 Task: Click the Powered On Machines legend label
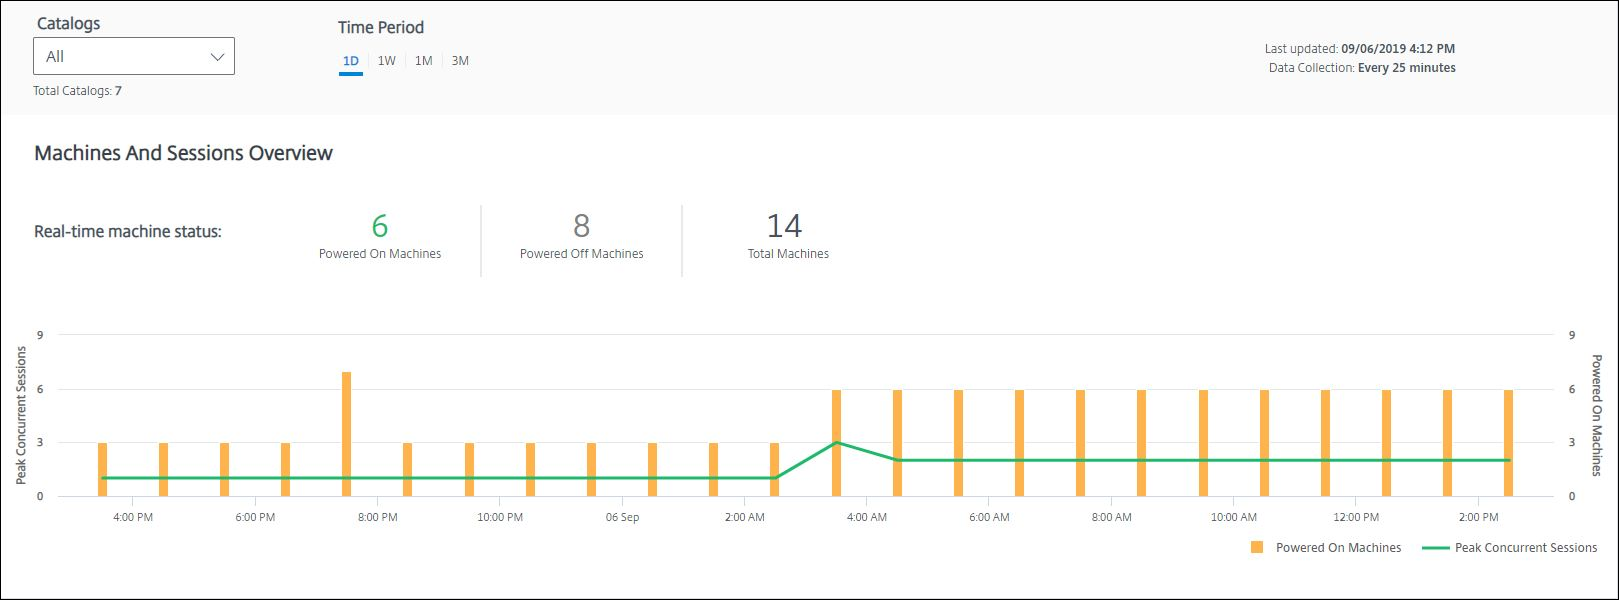coord(1338,548)
